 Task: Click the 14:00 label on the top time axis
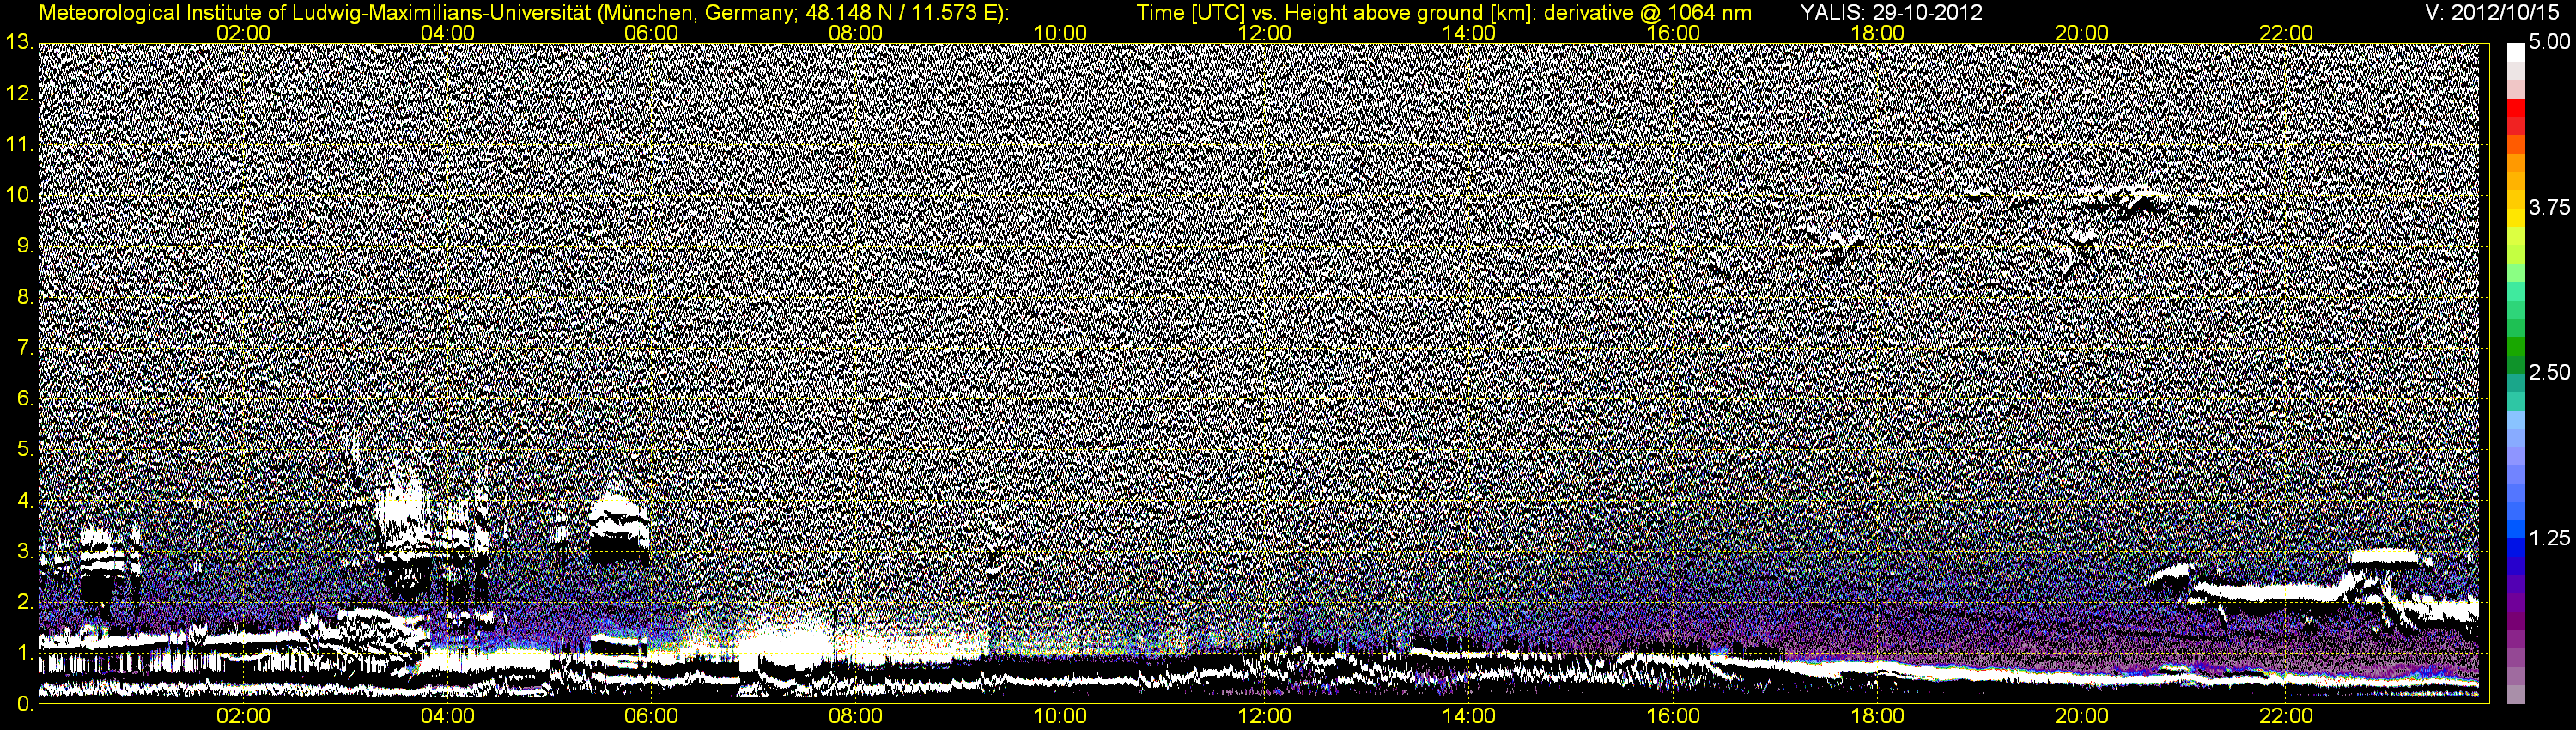point(1469,33)
